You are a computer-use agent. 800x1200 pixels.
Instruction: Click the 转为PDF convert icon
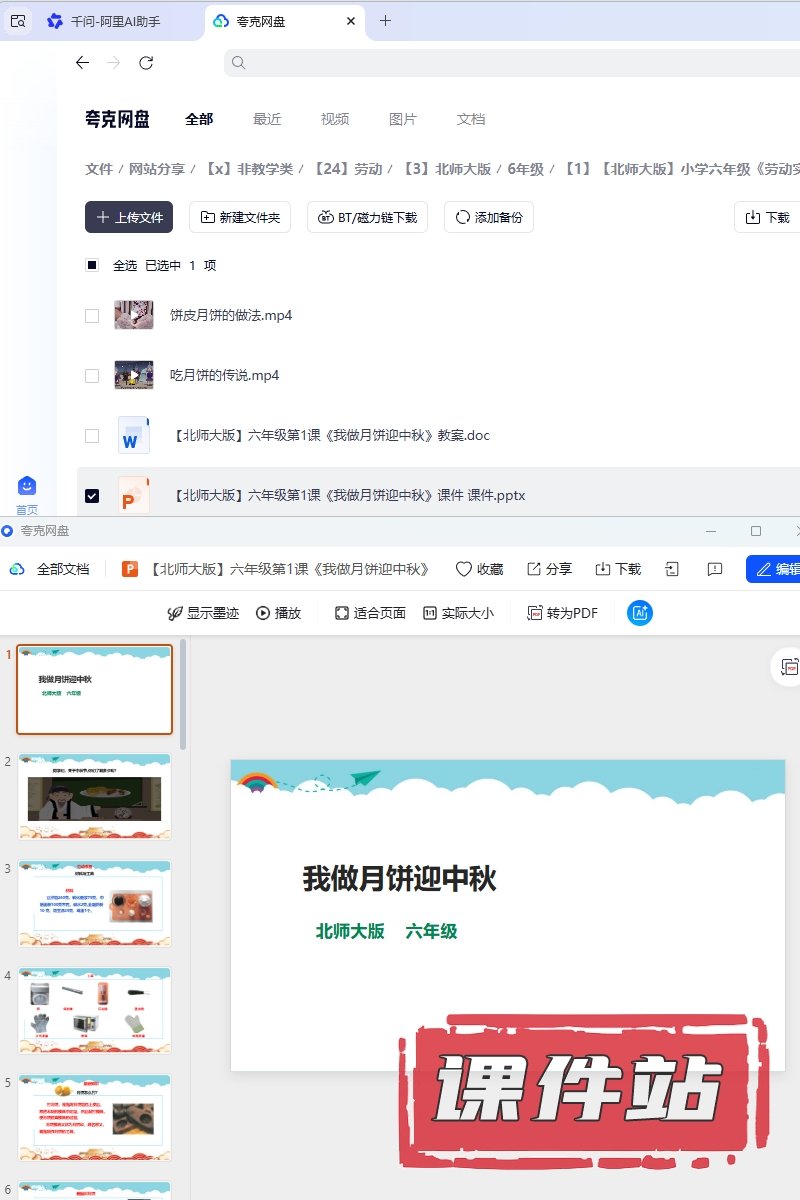pyautogui.click(x=535, y=613)
